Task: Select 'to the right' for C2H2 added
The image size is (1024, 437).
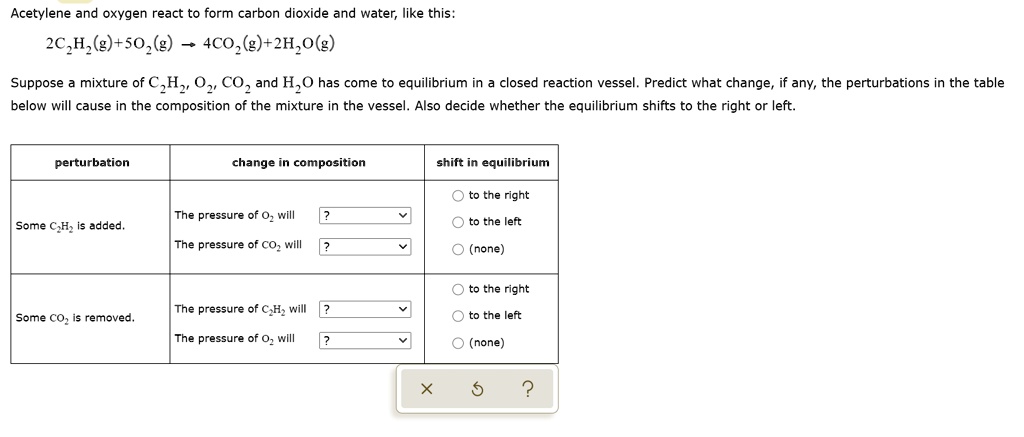Action: click(x=458, y=196)
